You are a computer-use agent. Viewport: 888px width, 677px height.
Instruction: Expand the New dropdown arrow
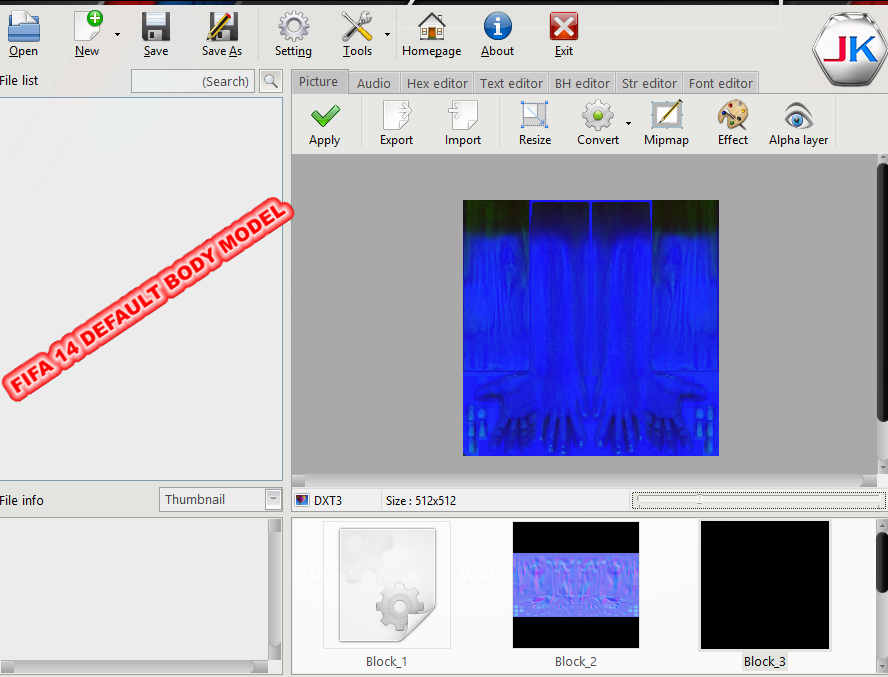pos(117,35)
